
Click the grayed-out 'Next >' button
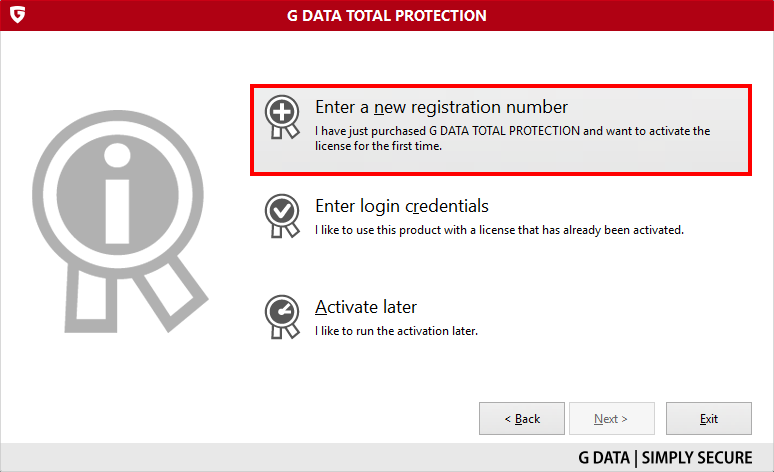(x=612, y=419)
